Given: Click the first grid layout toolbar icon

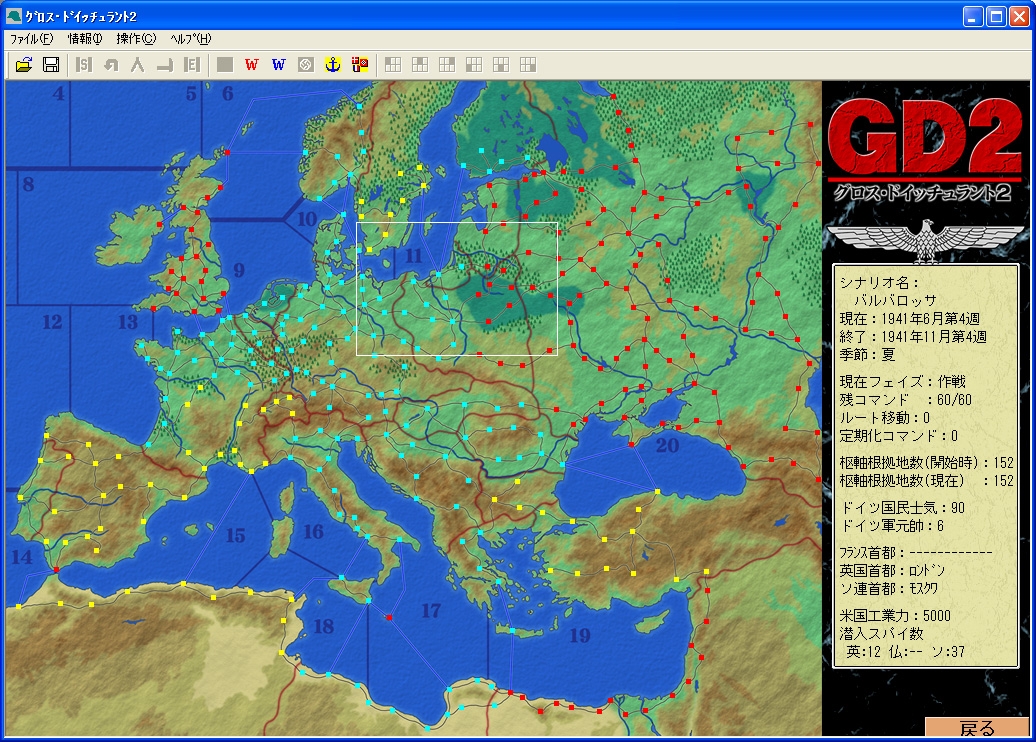Looking at the screenshot, I should pos(393,65).
